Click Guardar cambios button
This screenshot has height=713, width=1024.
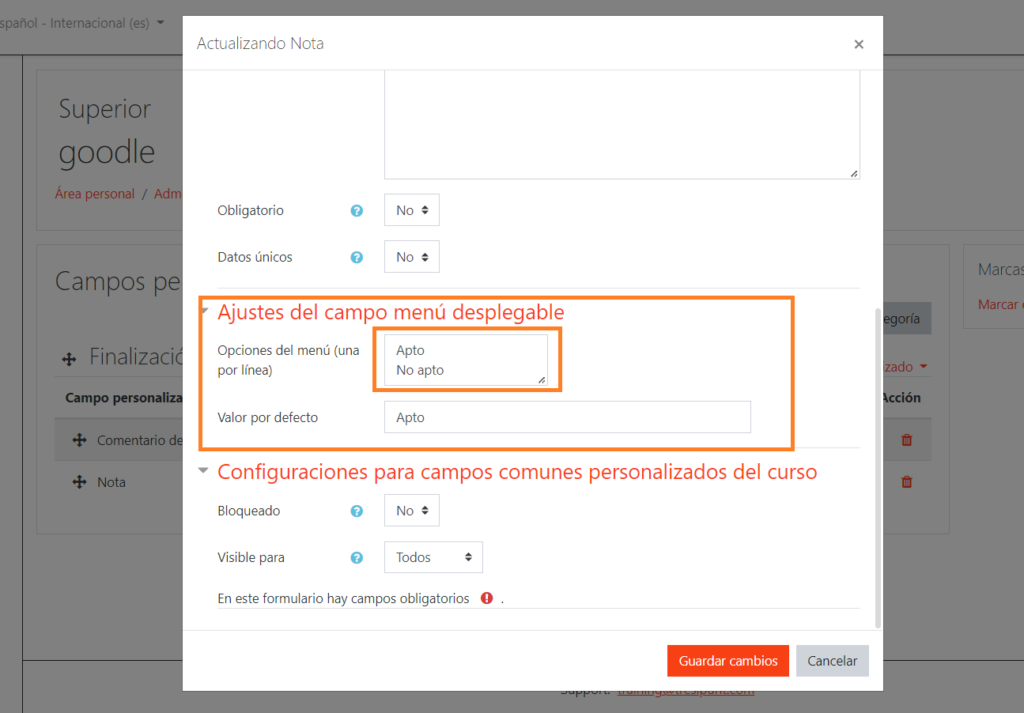(728, 661)
